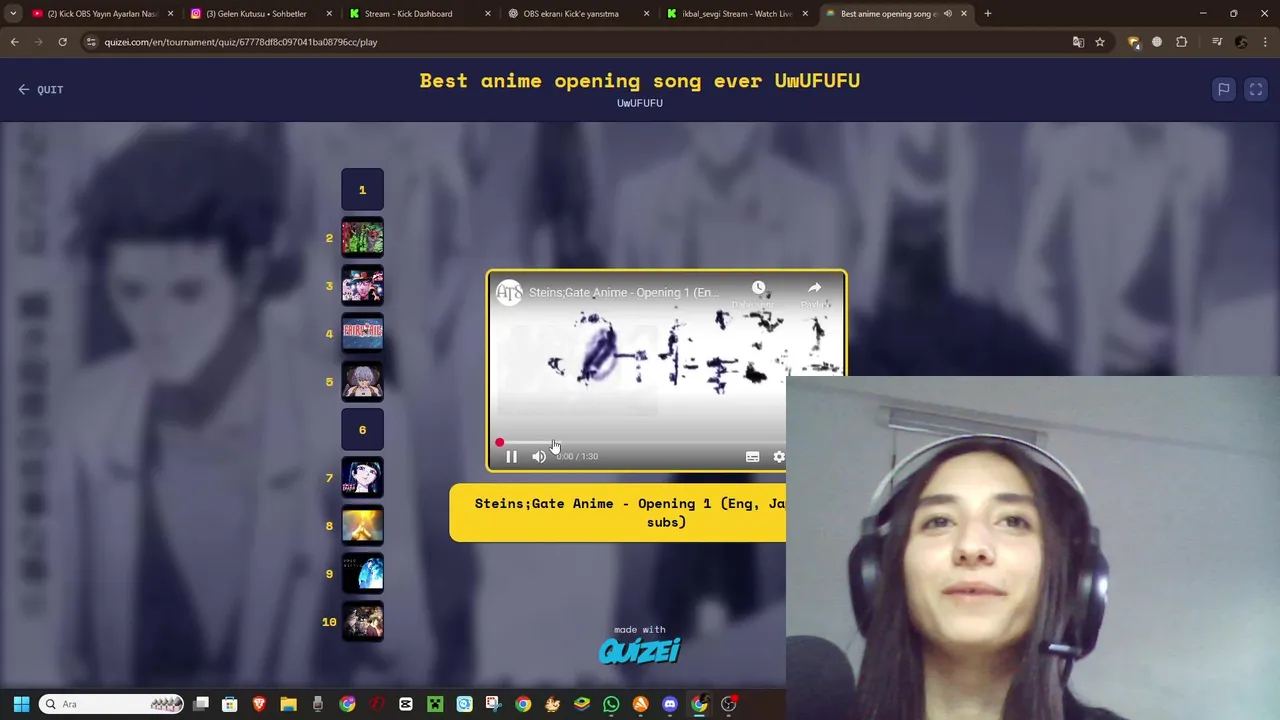
Task: Click rank 4 Fairy Tail thumbnail
Action: pos(362,334)
